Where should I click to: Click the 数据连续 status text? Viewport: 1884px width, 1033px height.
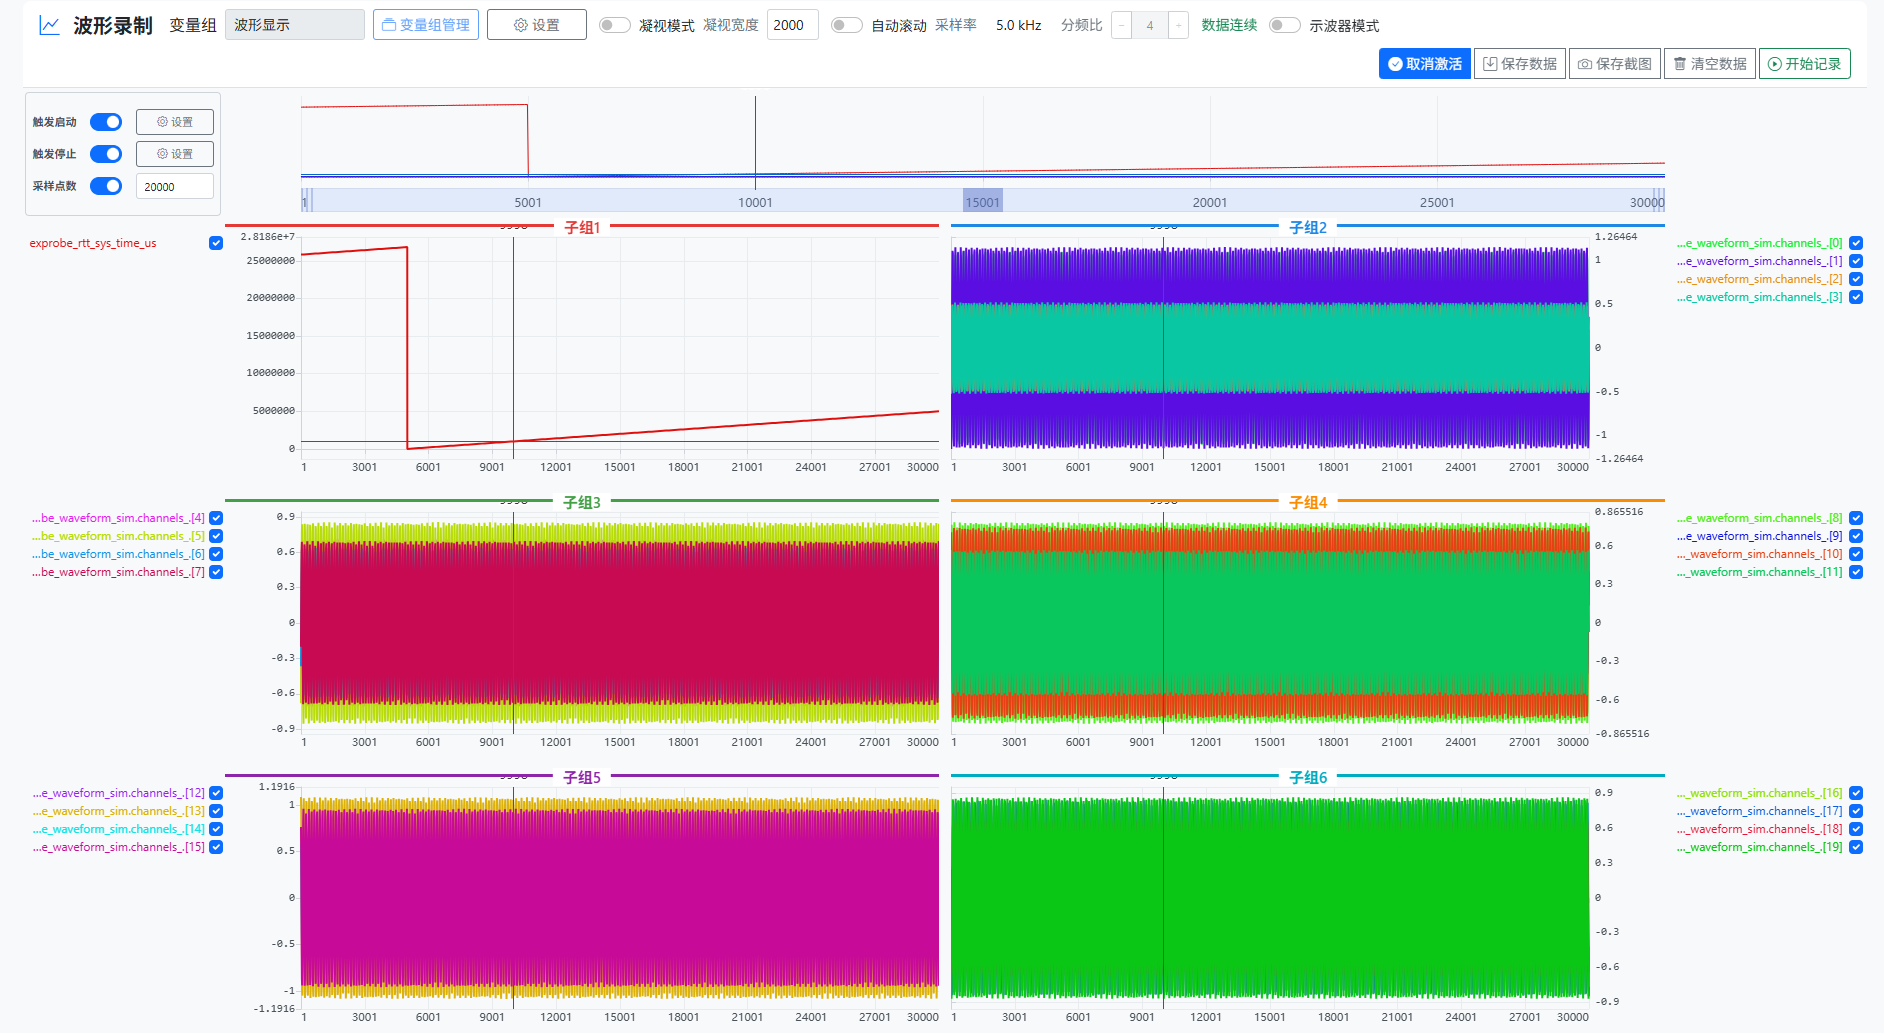click(x=1229, y=25)
